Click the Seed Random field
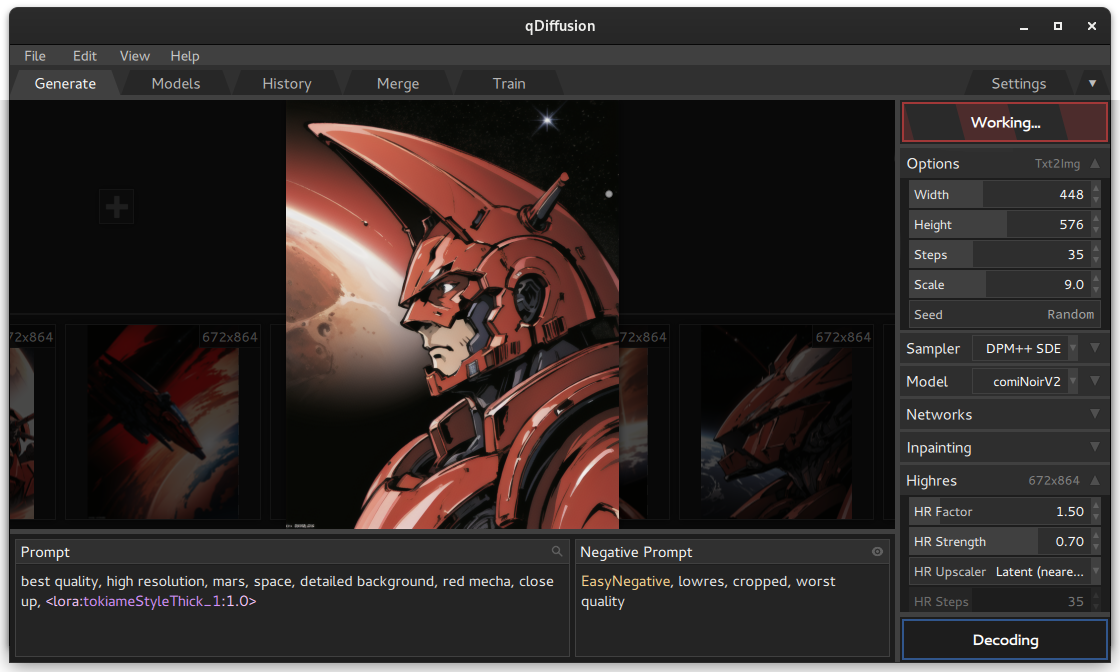 click(1004, 314)
